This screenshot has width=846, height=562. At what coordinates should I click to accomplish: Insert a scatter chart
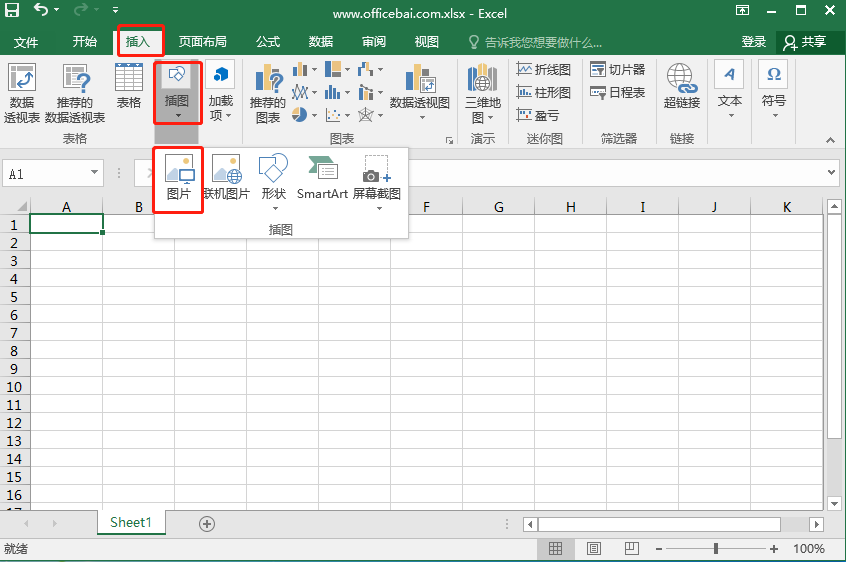(337, 115)
